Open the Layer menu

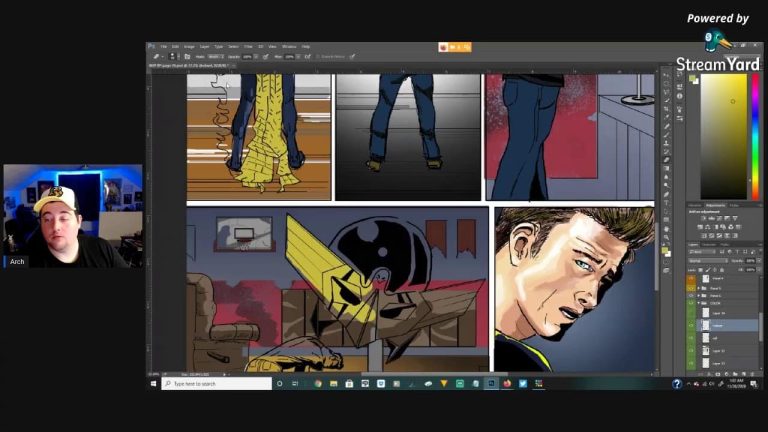tap(204, 47)
